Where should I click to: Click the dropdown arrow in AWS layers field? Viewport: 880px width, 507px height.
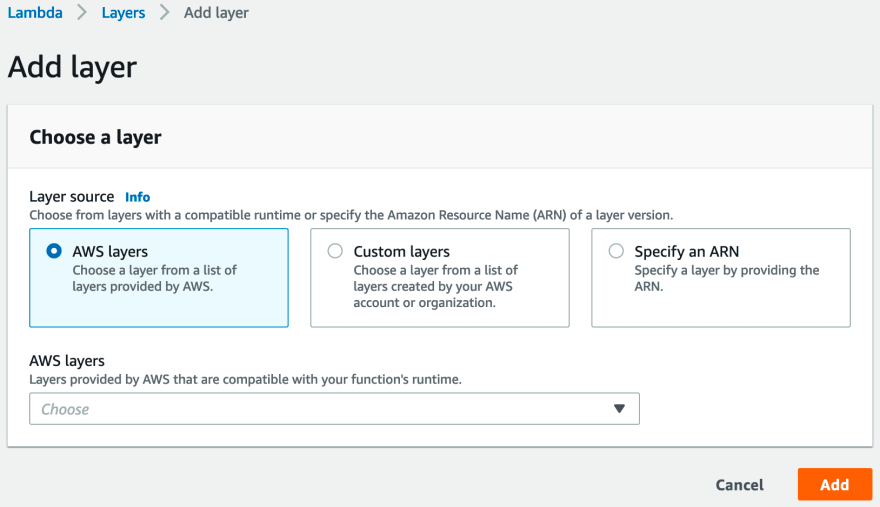[619, 409]
